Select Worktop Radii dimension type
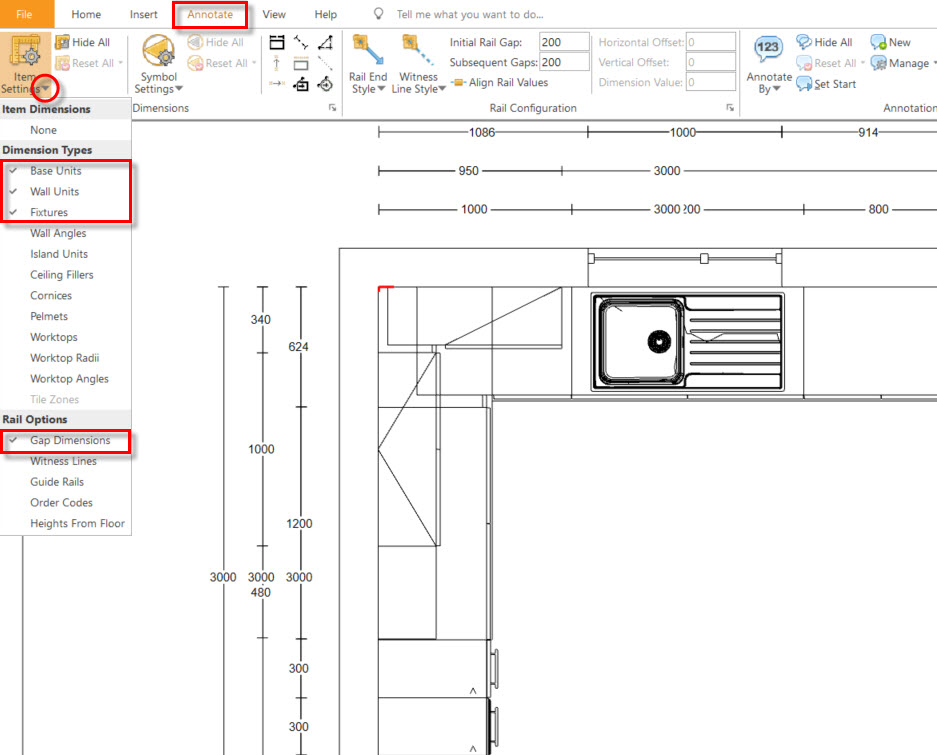This screenshot has height=755, width=937. coord(66,358)
